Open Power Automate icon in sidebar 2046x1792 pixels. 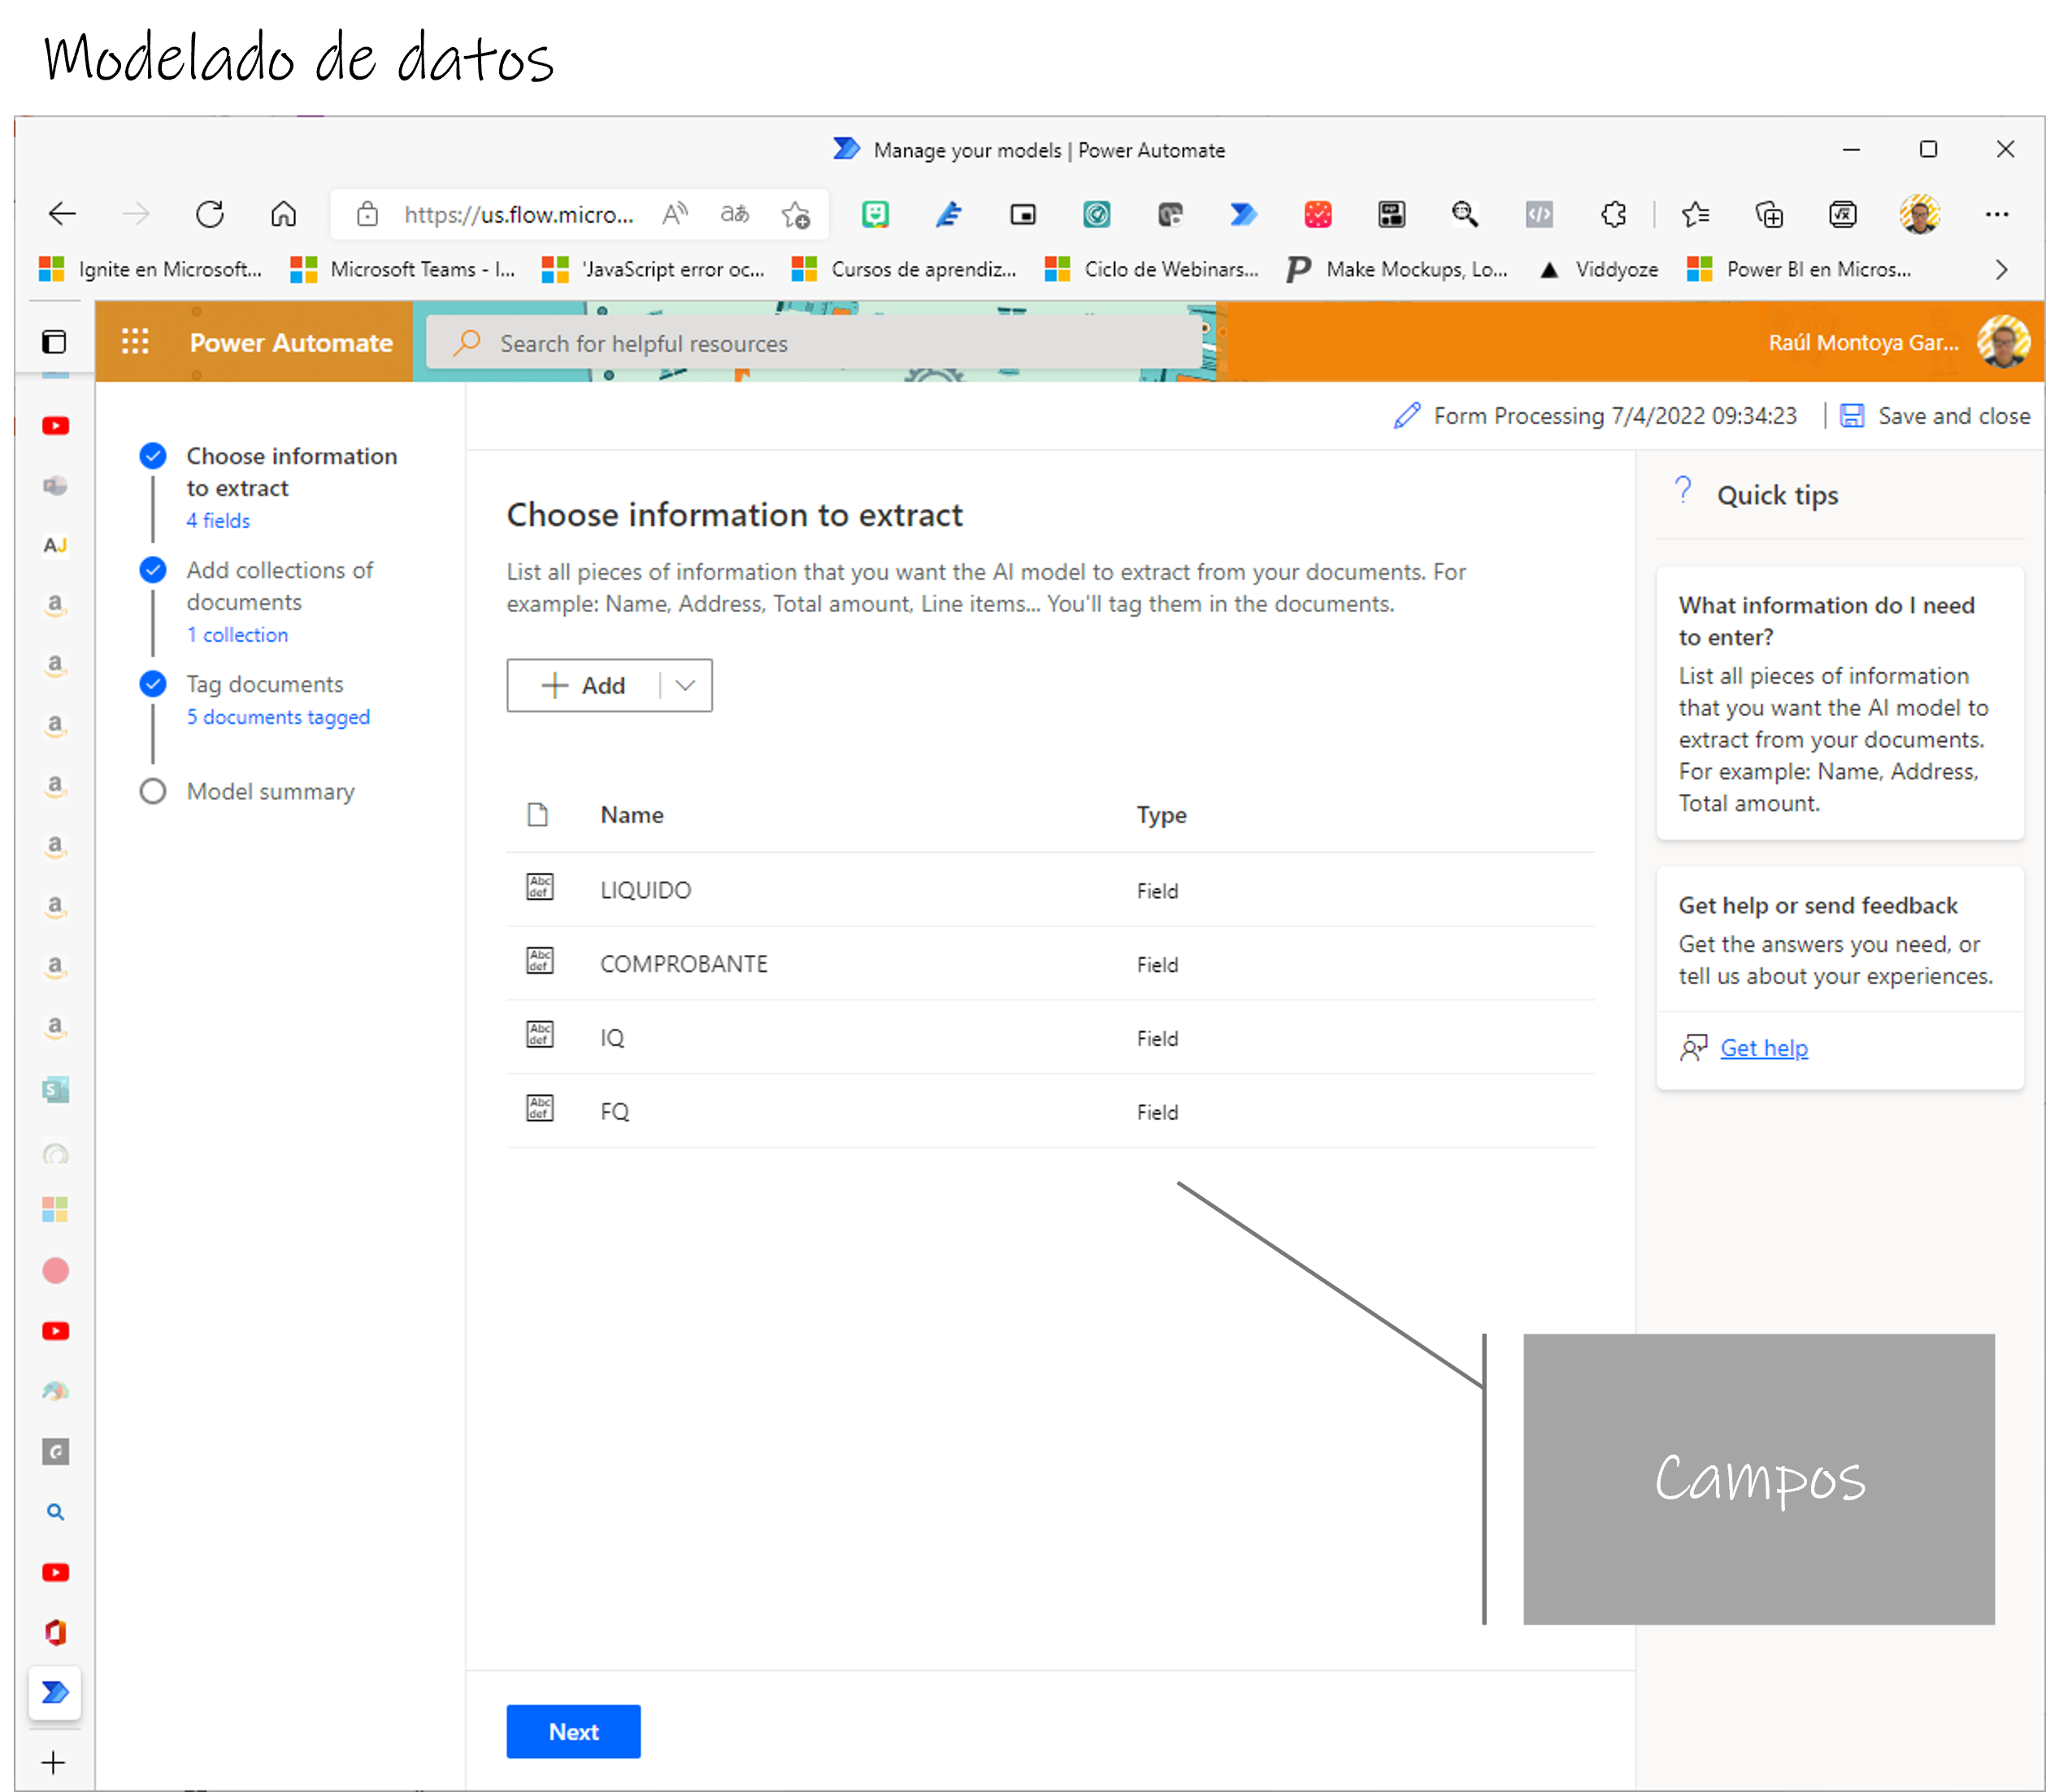tap(55, 1692)
